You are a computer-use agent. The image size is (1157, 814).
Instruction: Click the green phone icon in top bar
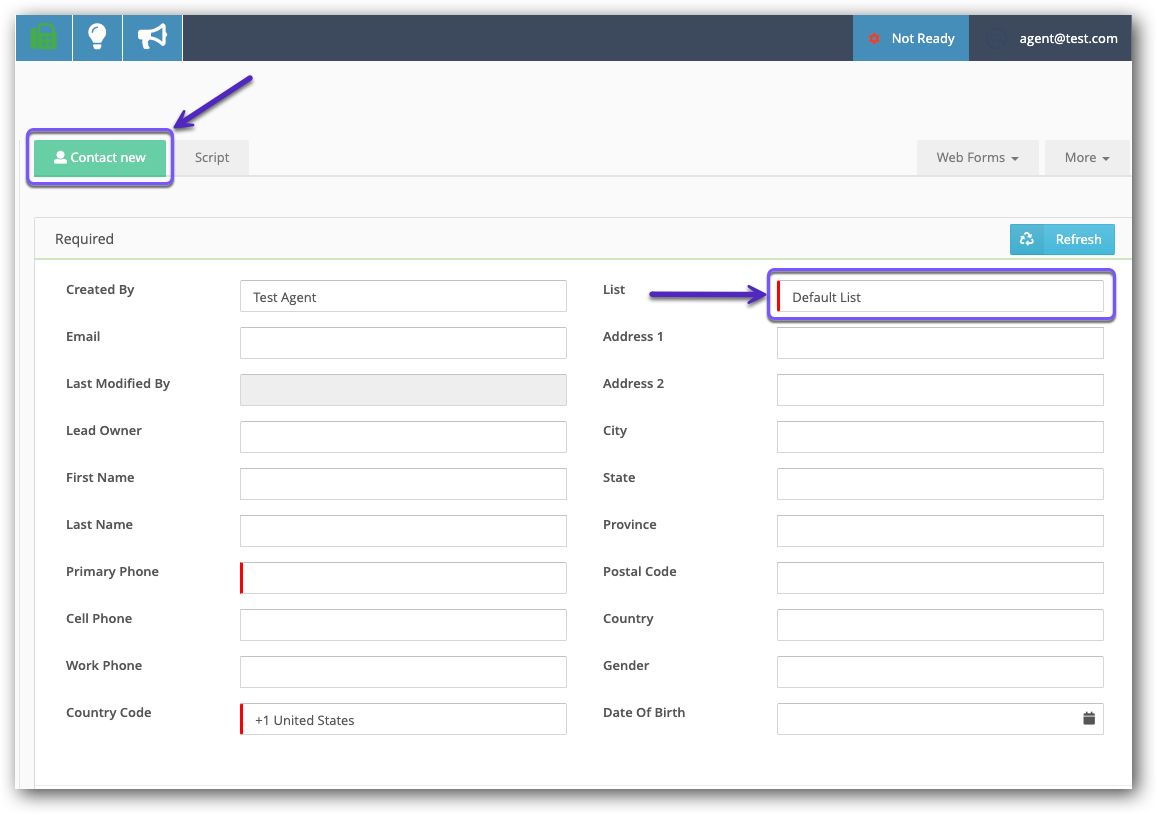tap(43, 38)
